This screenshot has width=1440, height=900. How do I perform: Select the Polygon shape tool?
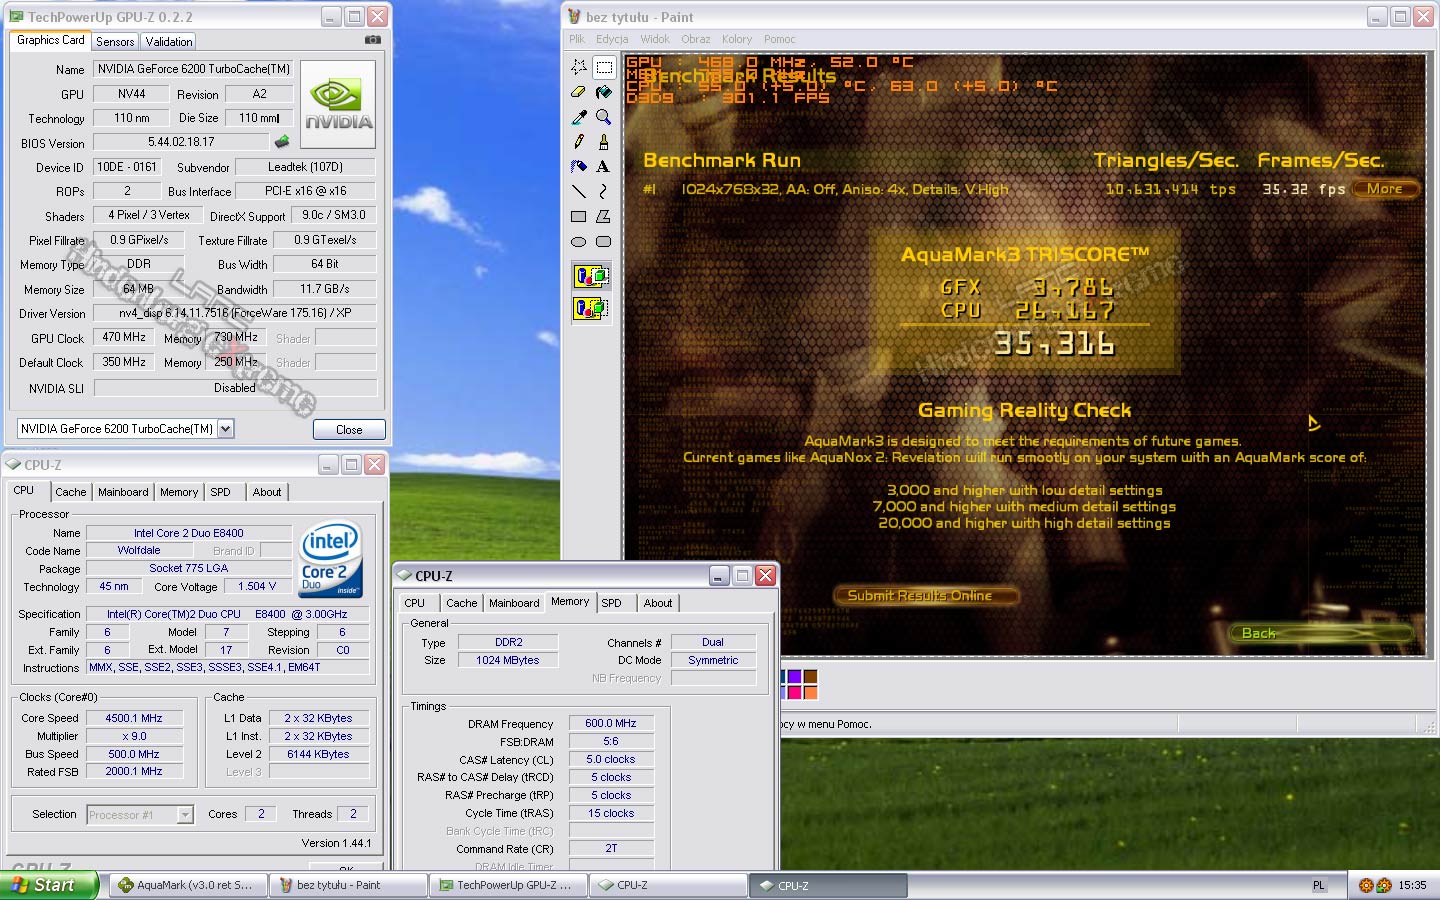[604, 216]
